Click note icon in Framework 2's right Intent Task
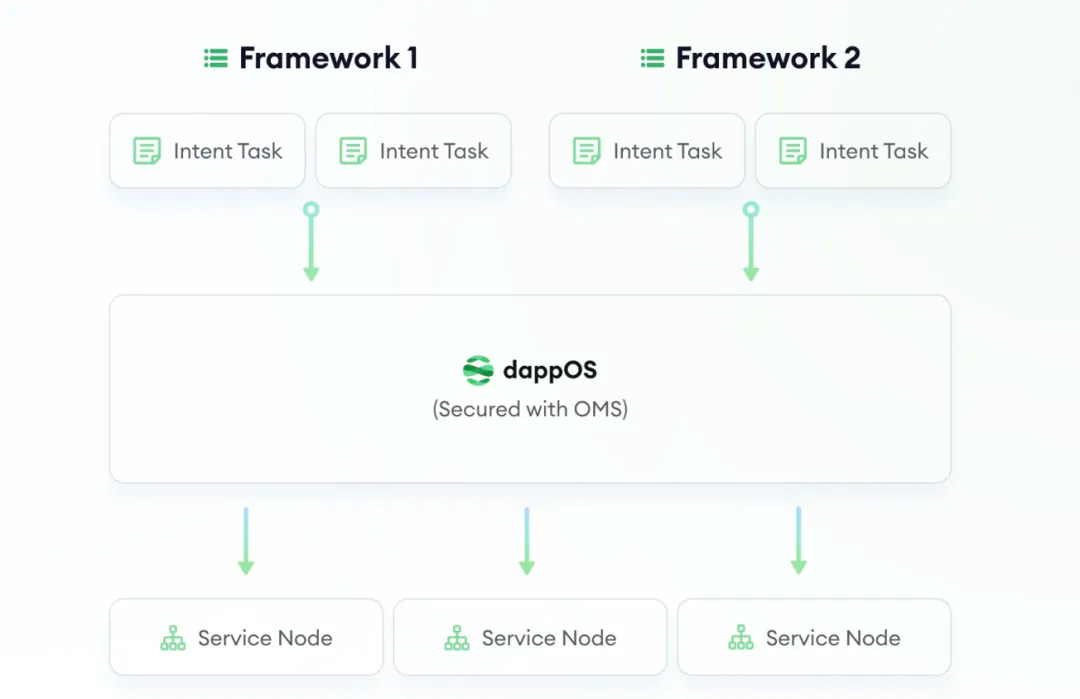Image resolution: width=1080 pixels, height=699 pixels. (792, 151)
